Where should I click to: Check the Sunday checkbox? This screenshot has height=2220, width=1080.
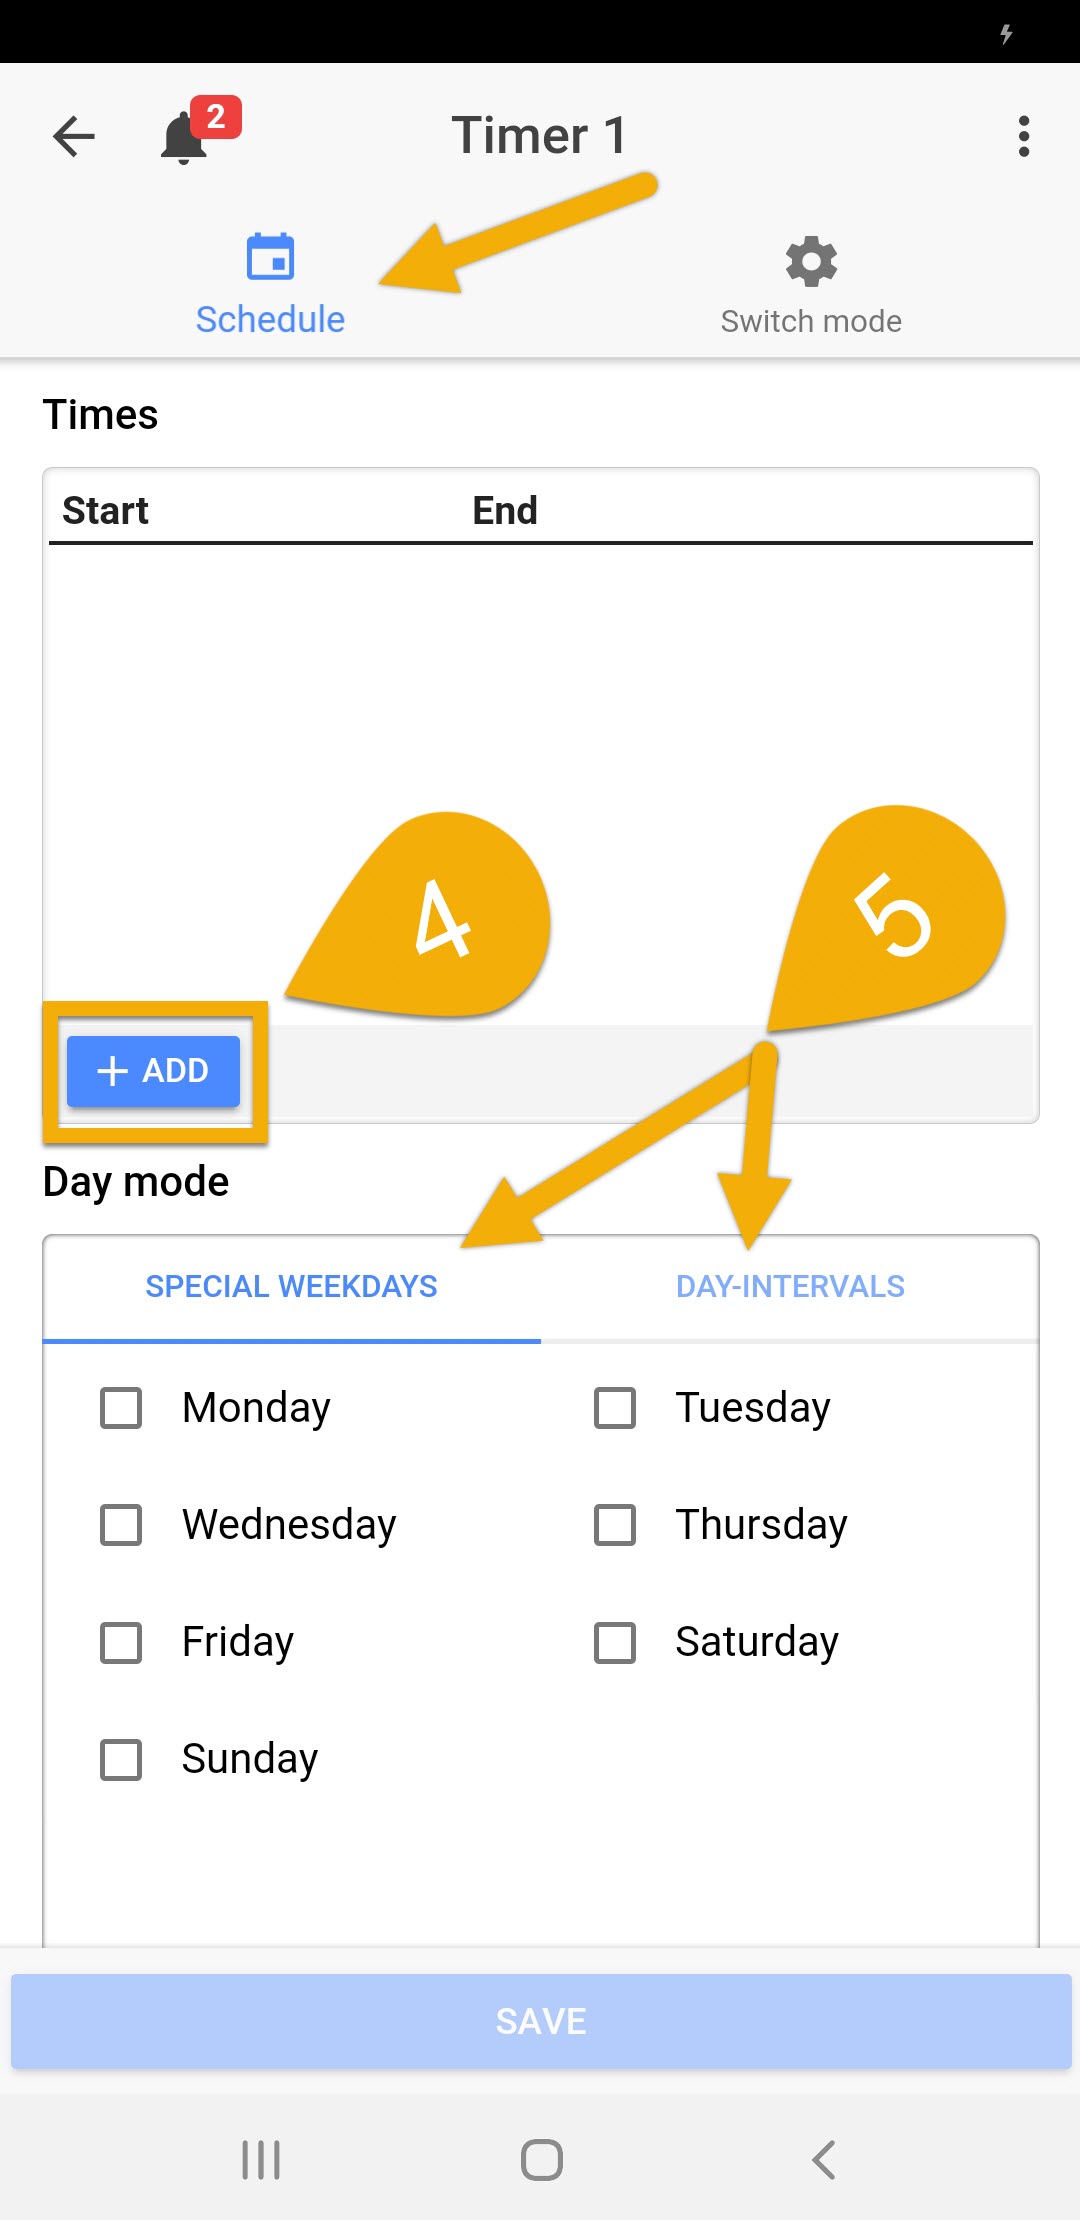click(121, 1759)
